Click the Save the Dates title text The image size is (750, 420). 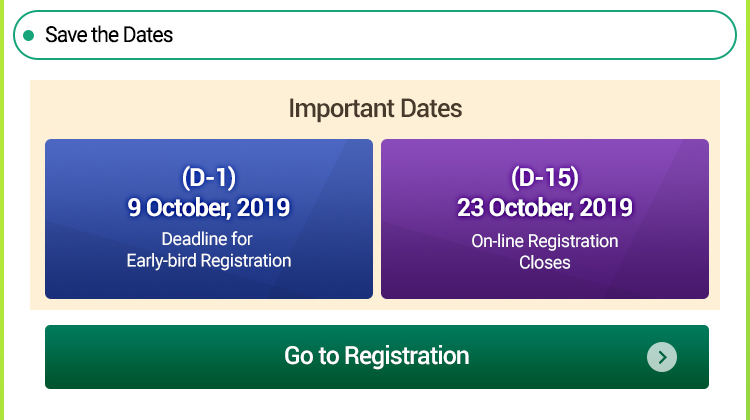109,35
